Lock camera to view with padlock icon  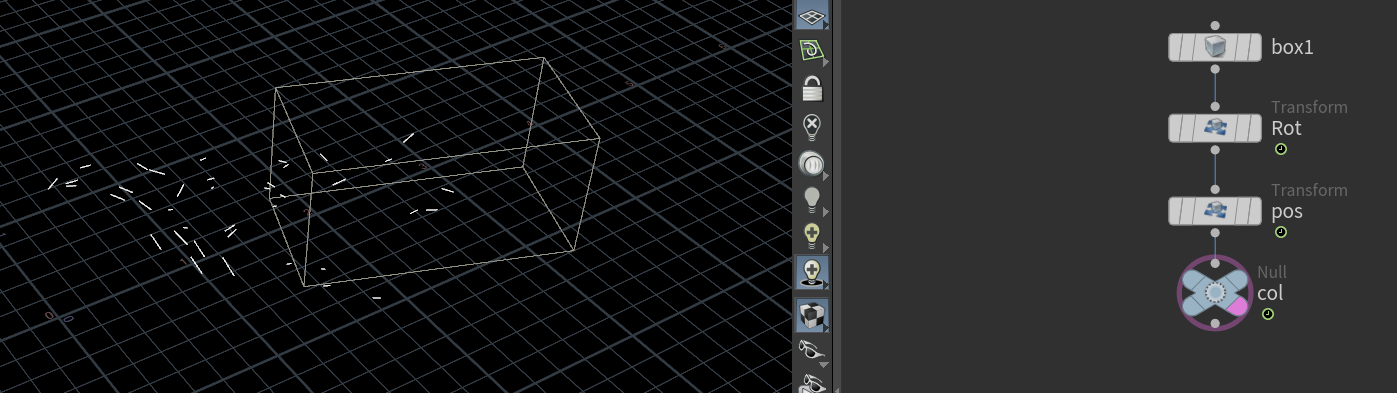[812, 88]
